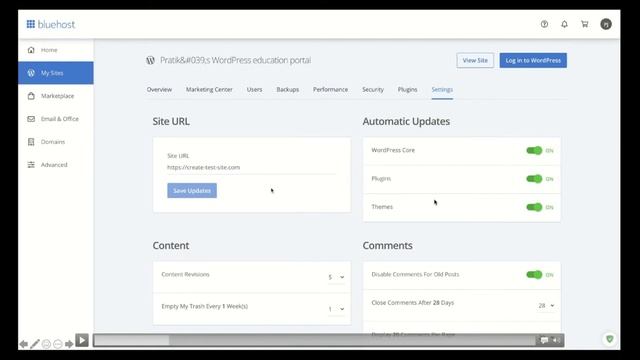Go to Home in sidebar

(56, 50)
